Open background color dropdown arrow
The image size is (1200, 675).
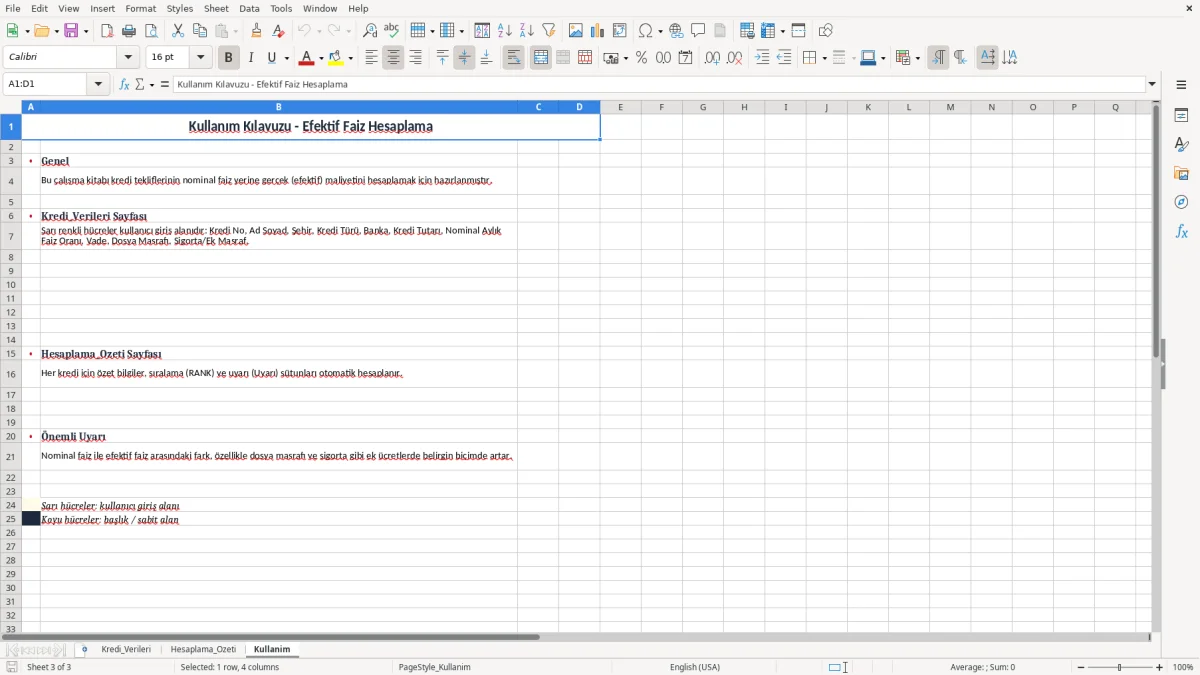(350, 58)
